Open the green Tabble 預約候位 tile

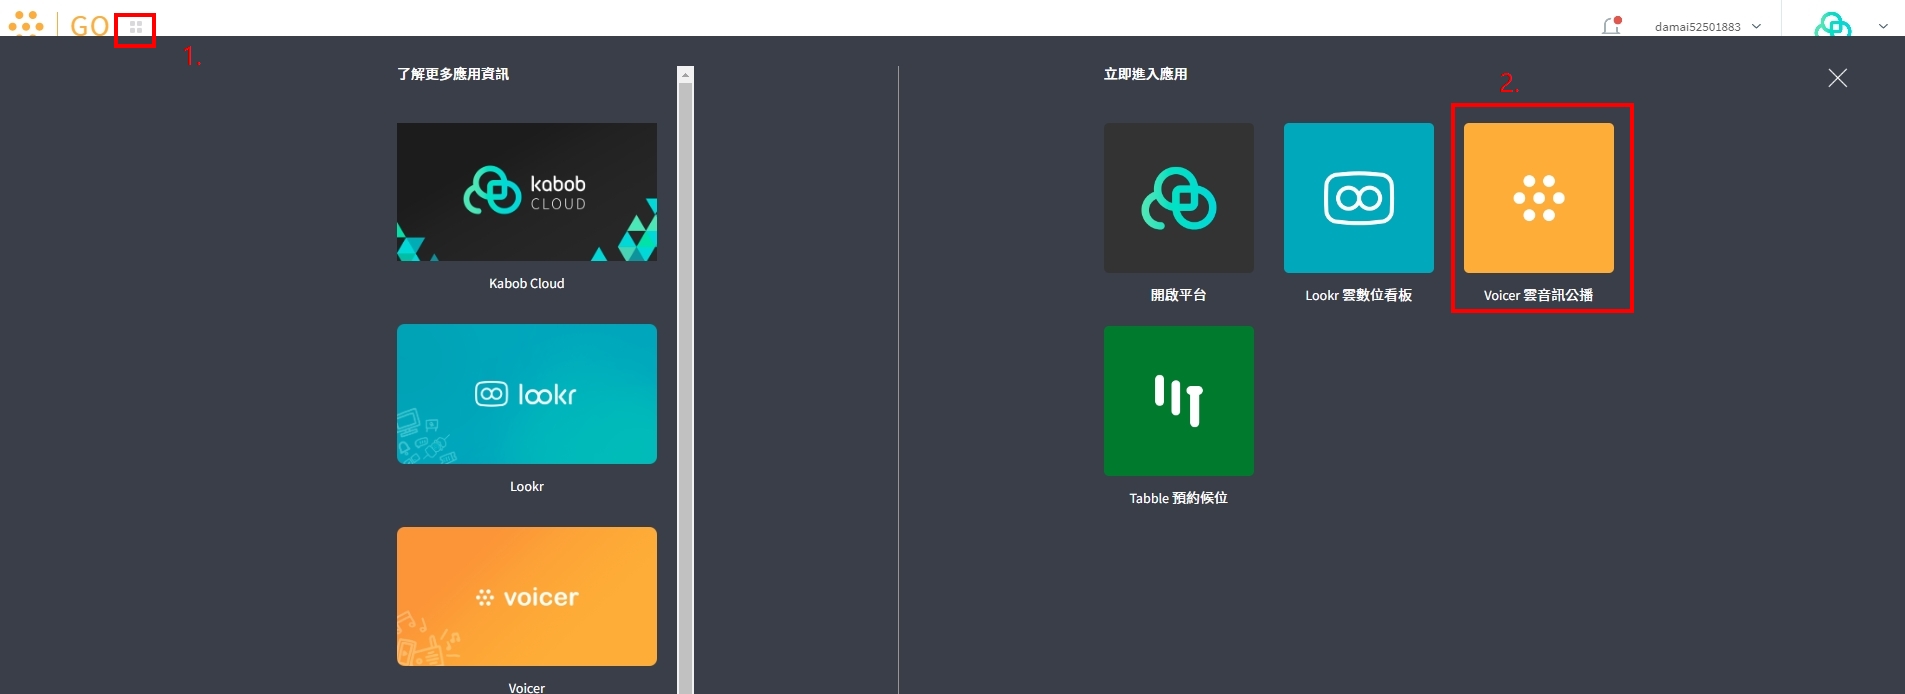tap(1178, 401)
